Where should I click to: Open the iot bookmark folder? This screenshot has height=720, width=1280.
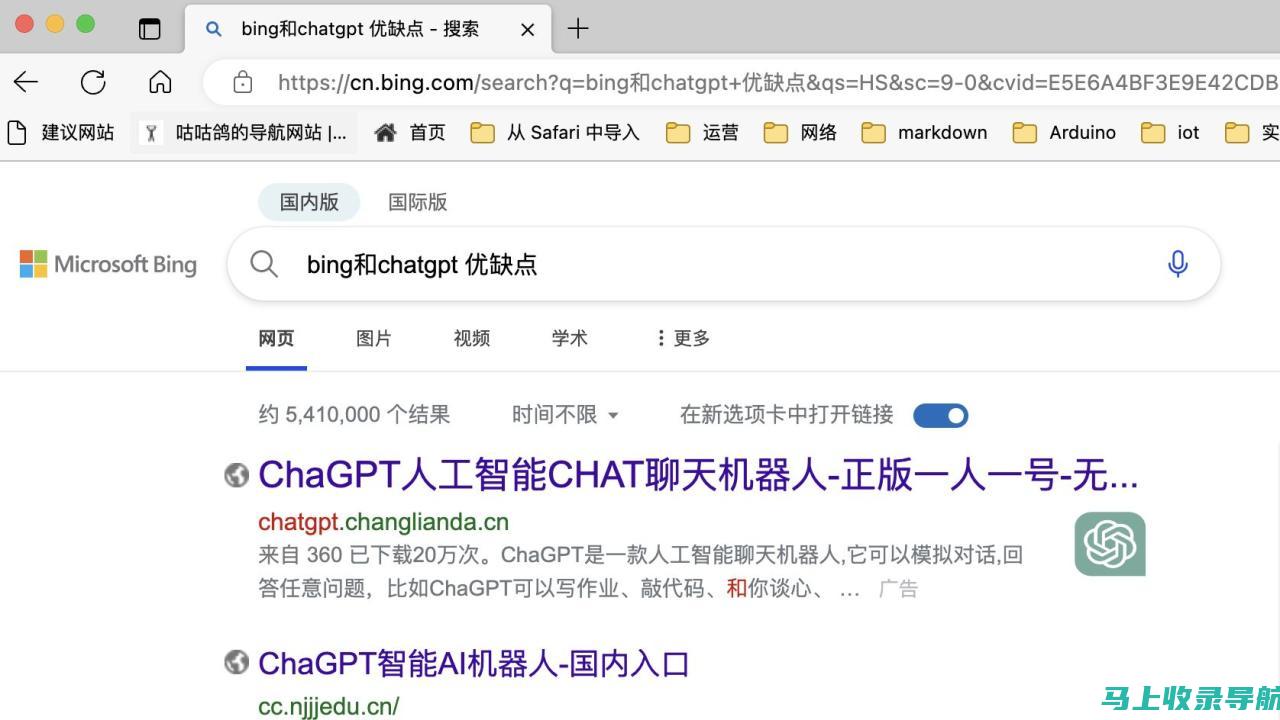pyautogui.click(x=1170, y=132)
